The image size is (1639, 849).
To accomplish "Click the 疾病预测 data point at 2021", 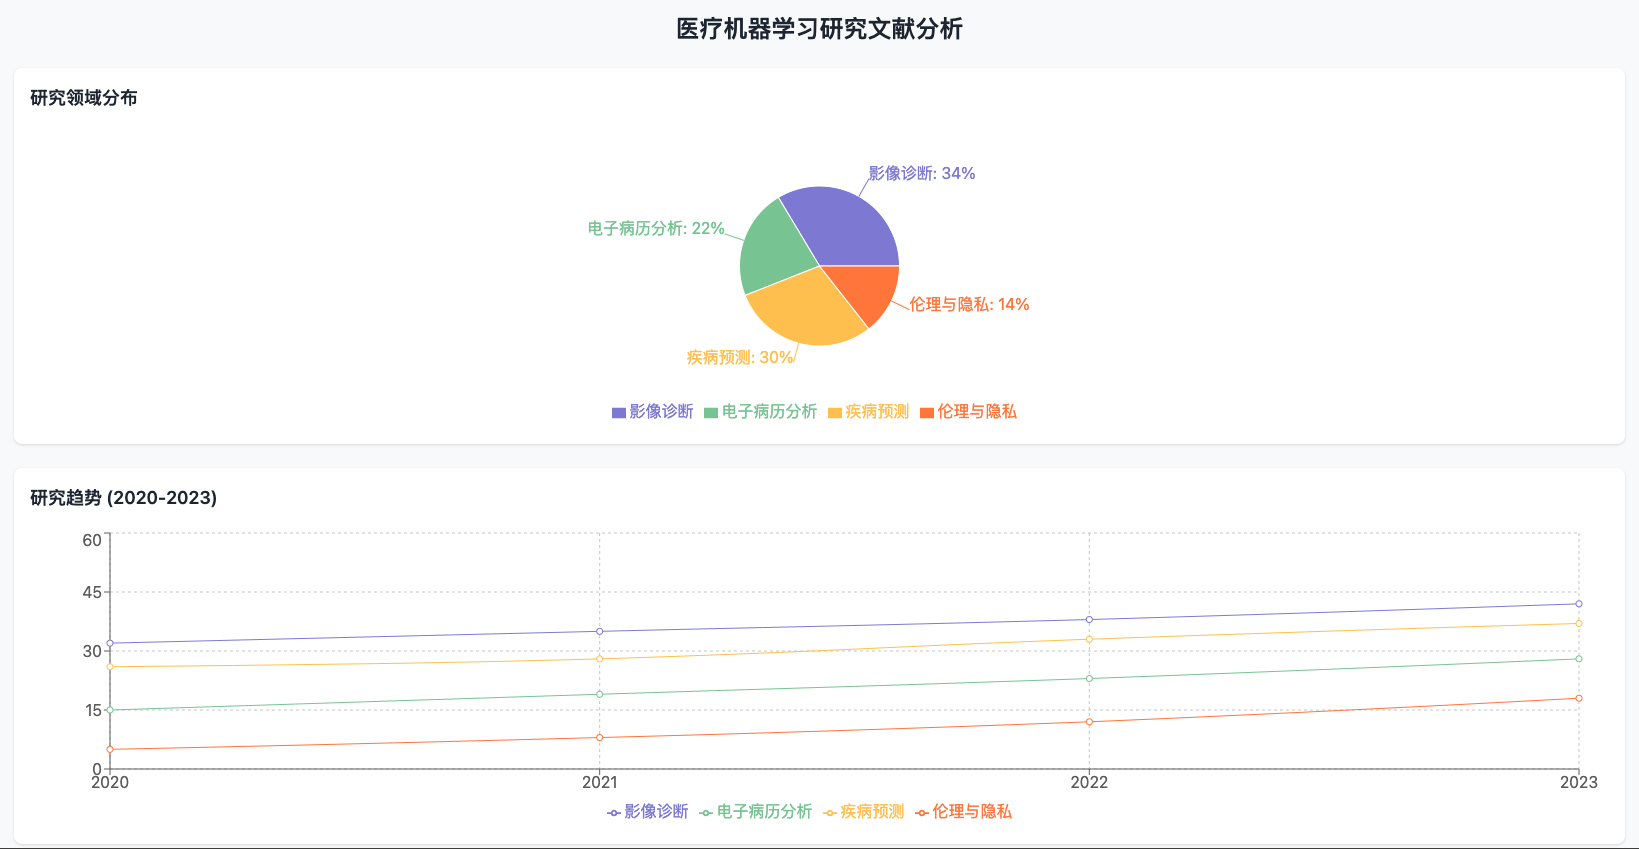I will tap(600, 659).
